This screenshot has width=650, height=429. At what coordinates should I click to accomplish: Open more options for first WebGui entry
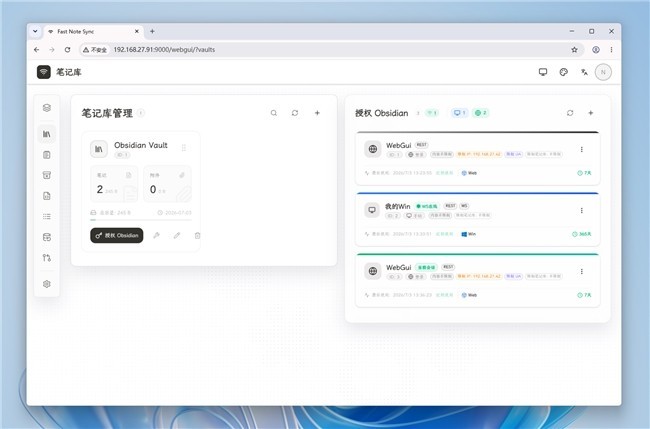582,149
